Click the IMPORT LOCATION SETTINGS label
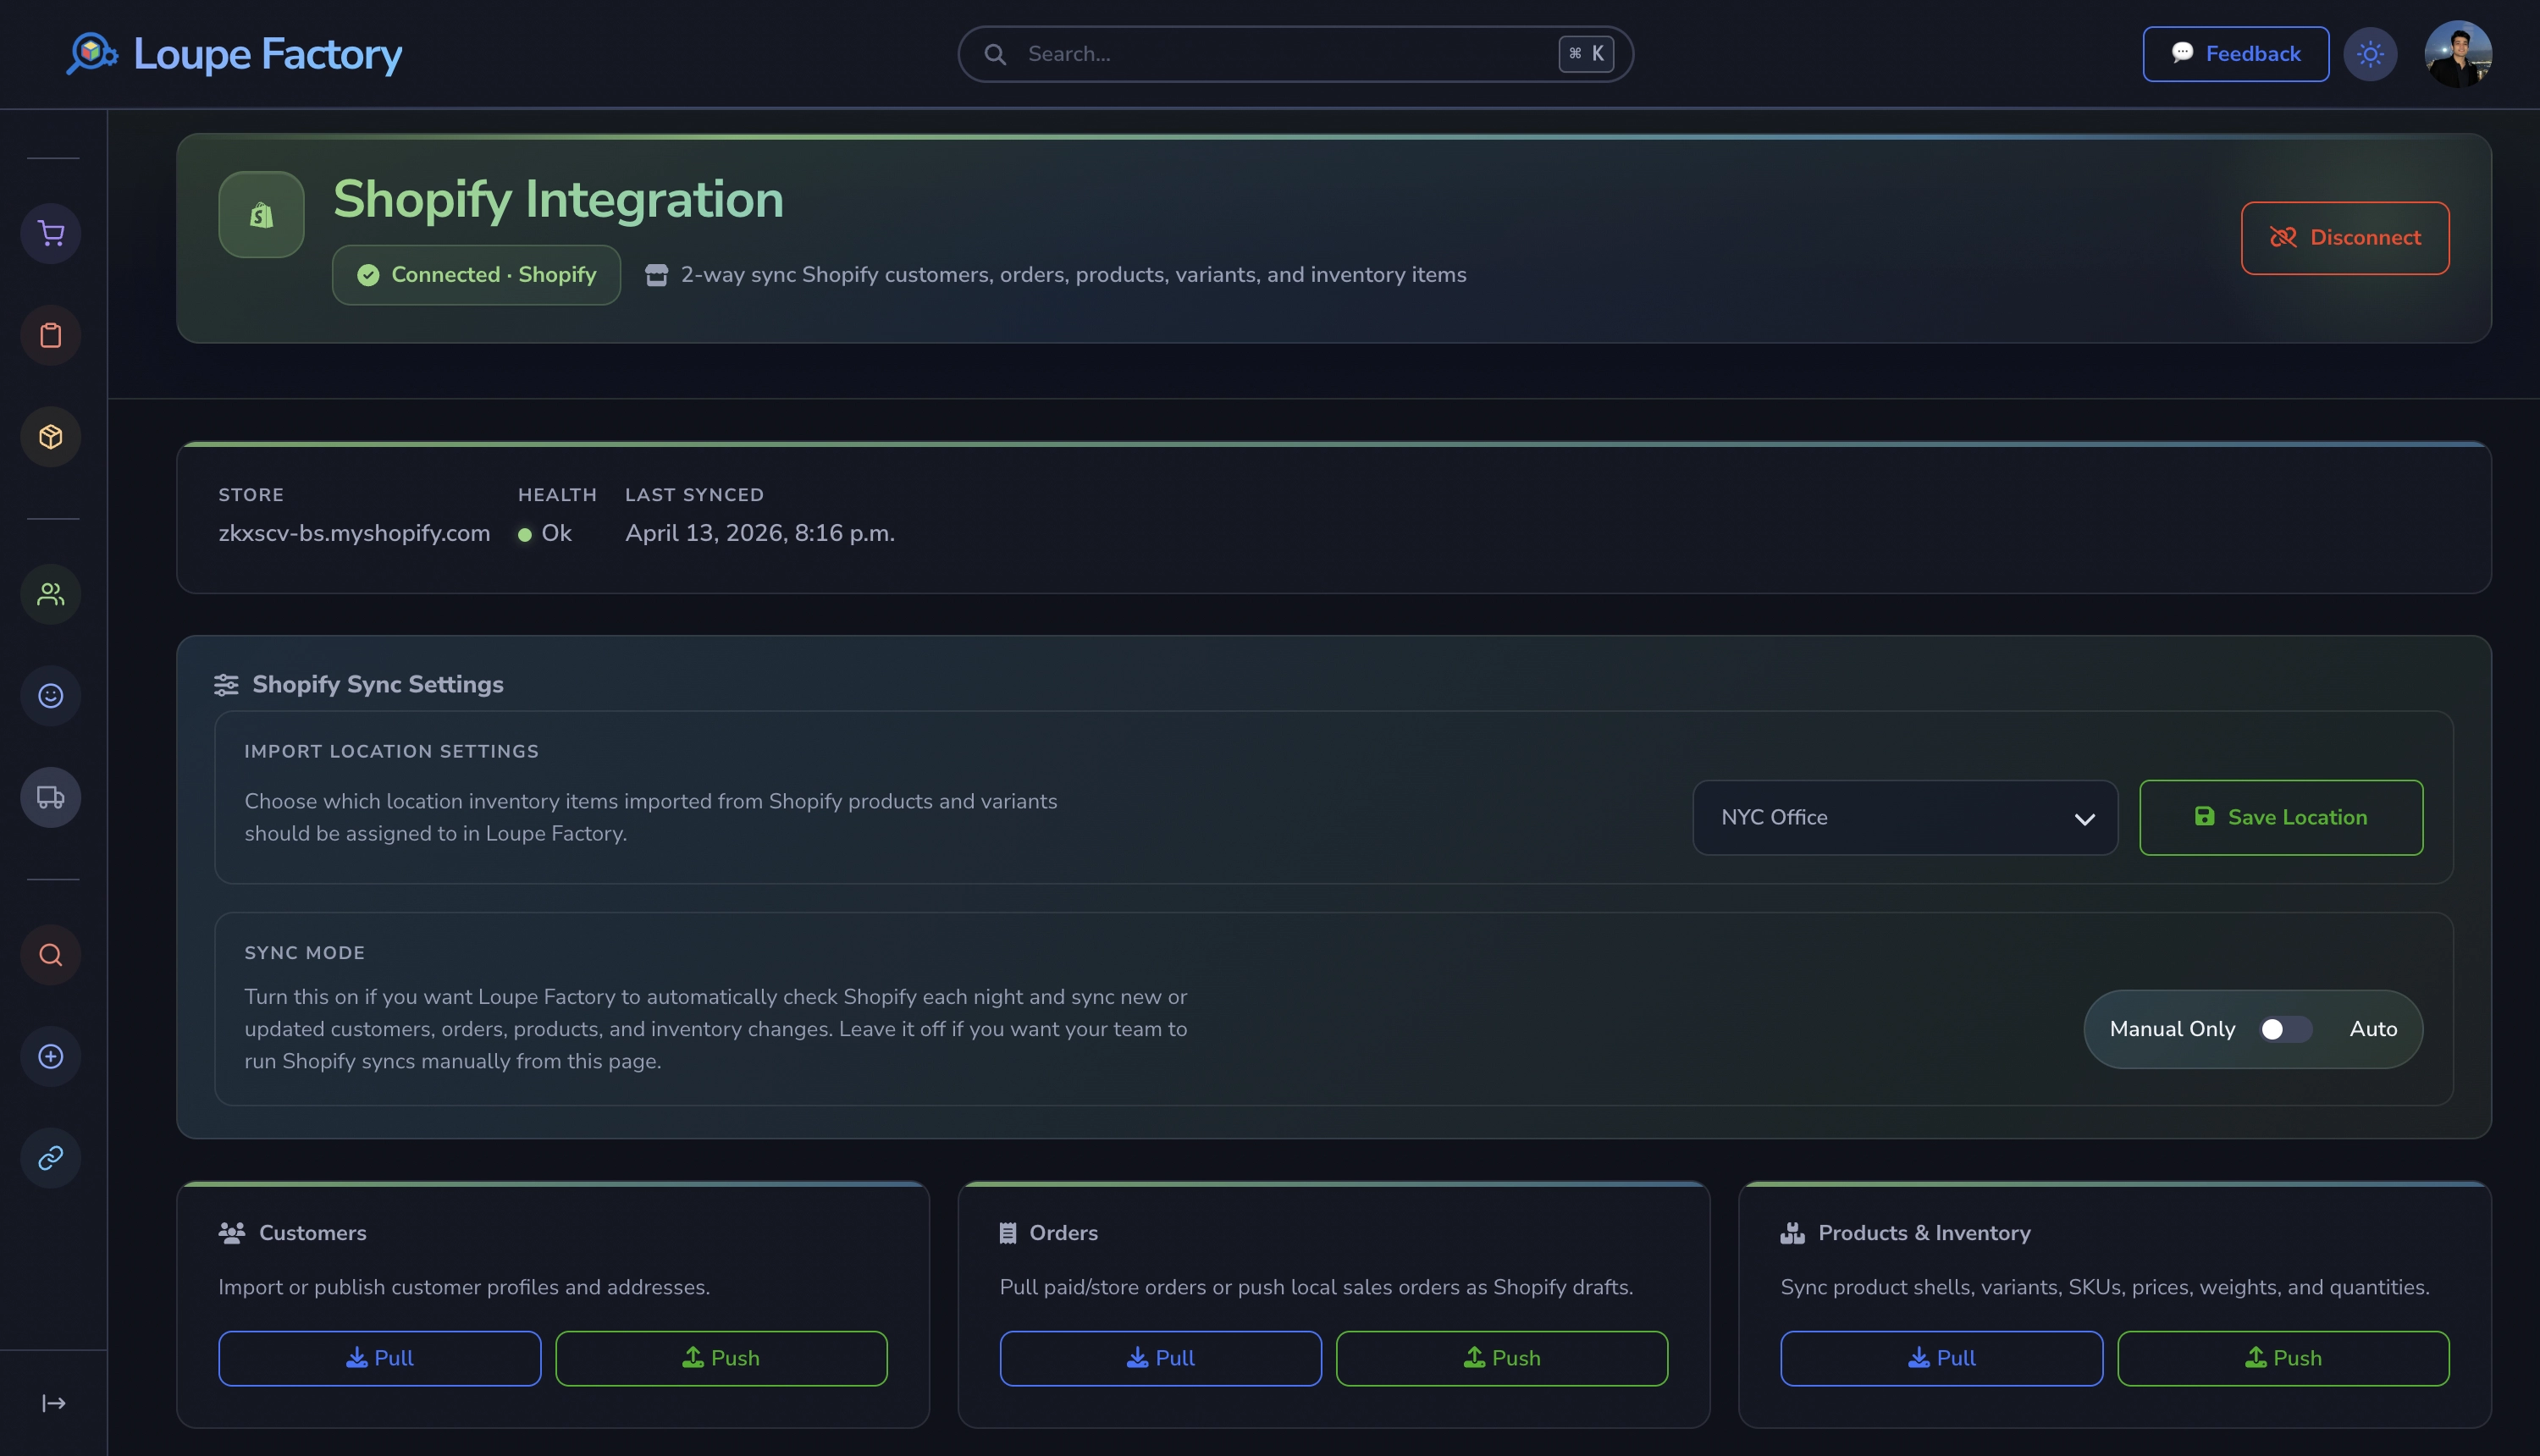Image resolution: width=2540 pixels, height=1456 pixels. 392,751
